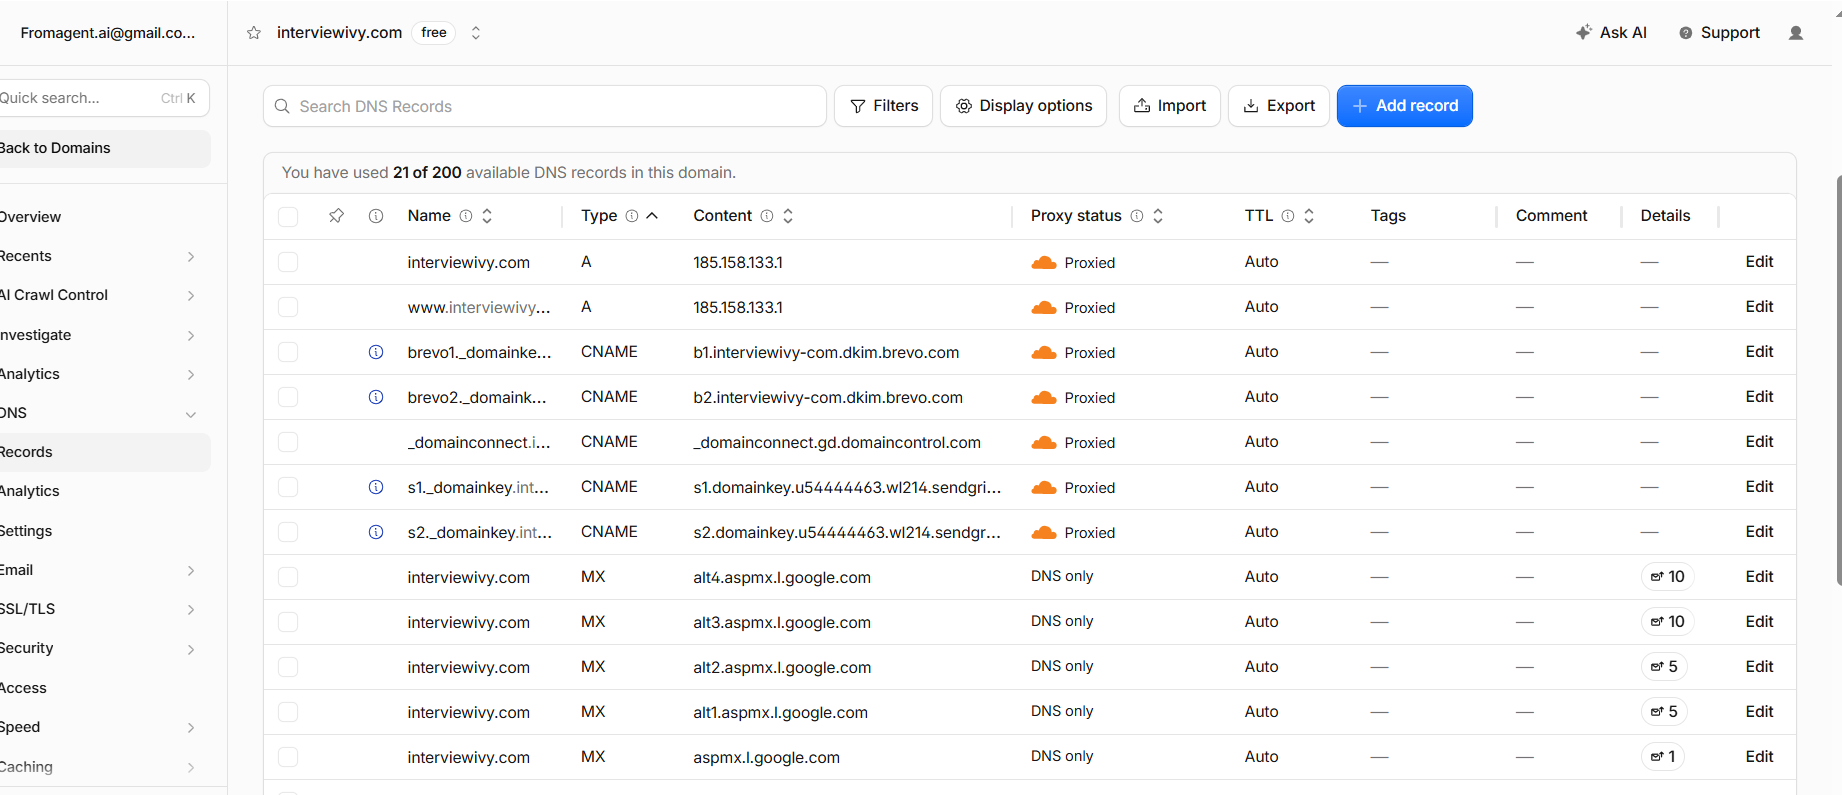Click proxied cloud icon for _domainconnect.gd.domaincontrol.com

click(1044, 443)
